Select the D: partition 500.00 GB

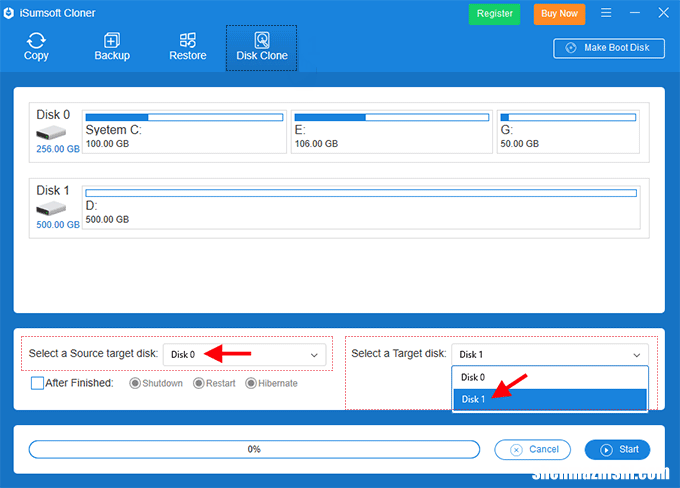click(x=361, y=207)
